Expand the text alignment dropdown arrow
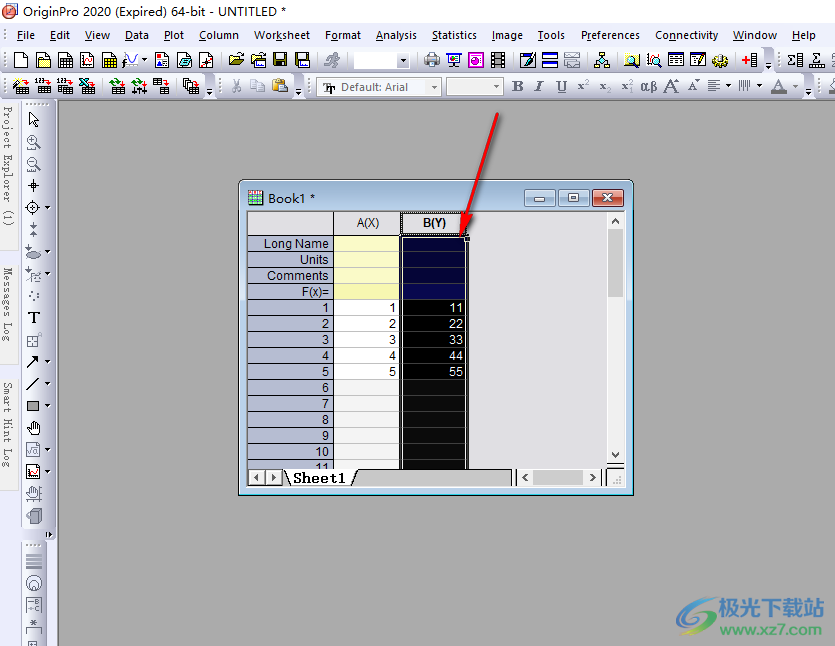Screen dimensions: 835x646 click(728, 86)
